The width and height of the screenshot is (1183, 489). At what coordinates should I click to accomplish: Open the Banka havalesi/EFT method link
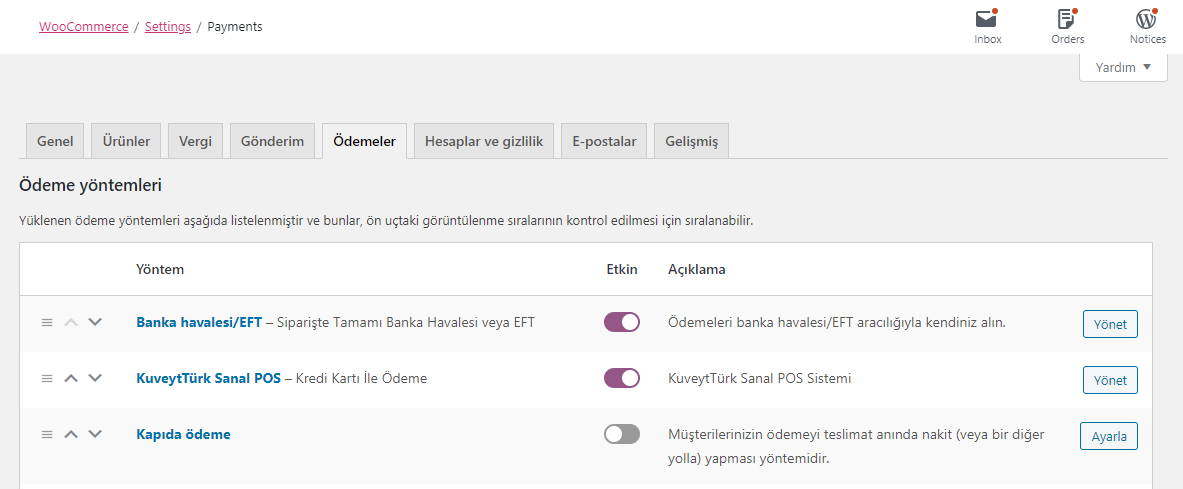point(199,322)
